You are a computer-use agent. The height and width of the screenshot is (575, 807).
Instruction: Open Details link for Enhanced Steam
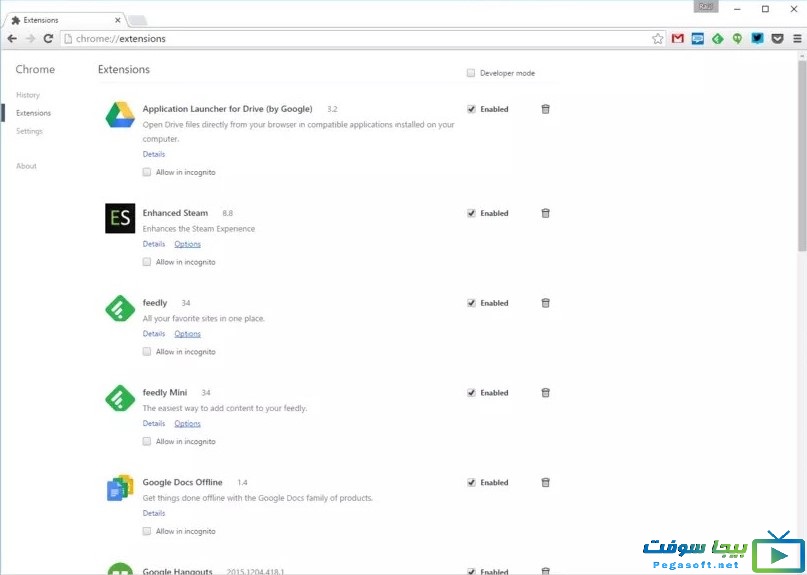[x=154, y=244]
